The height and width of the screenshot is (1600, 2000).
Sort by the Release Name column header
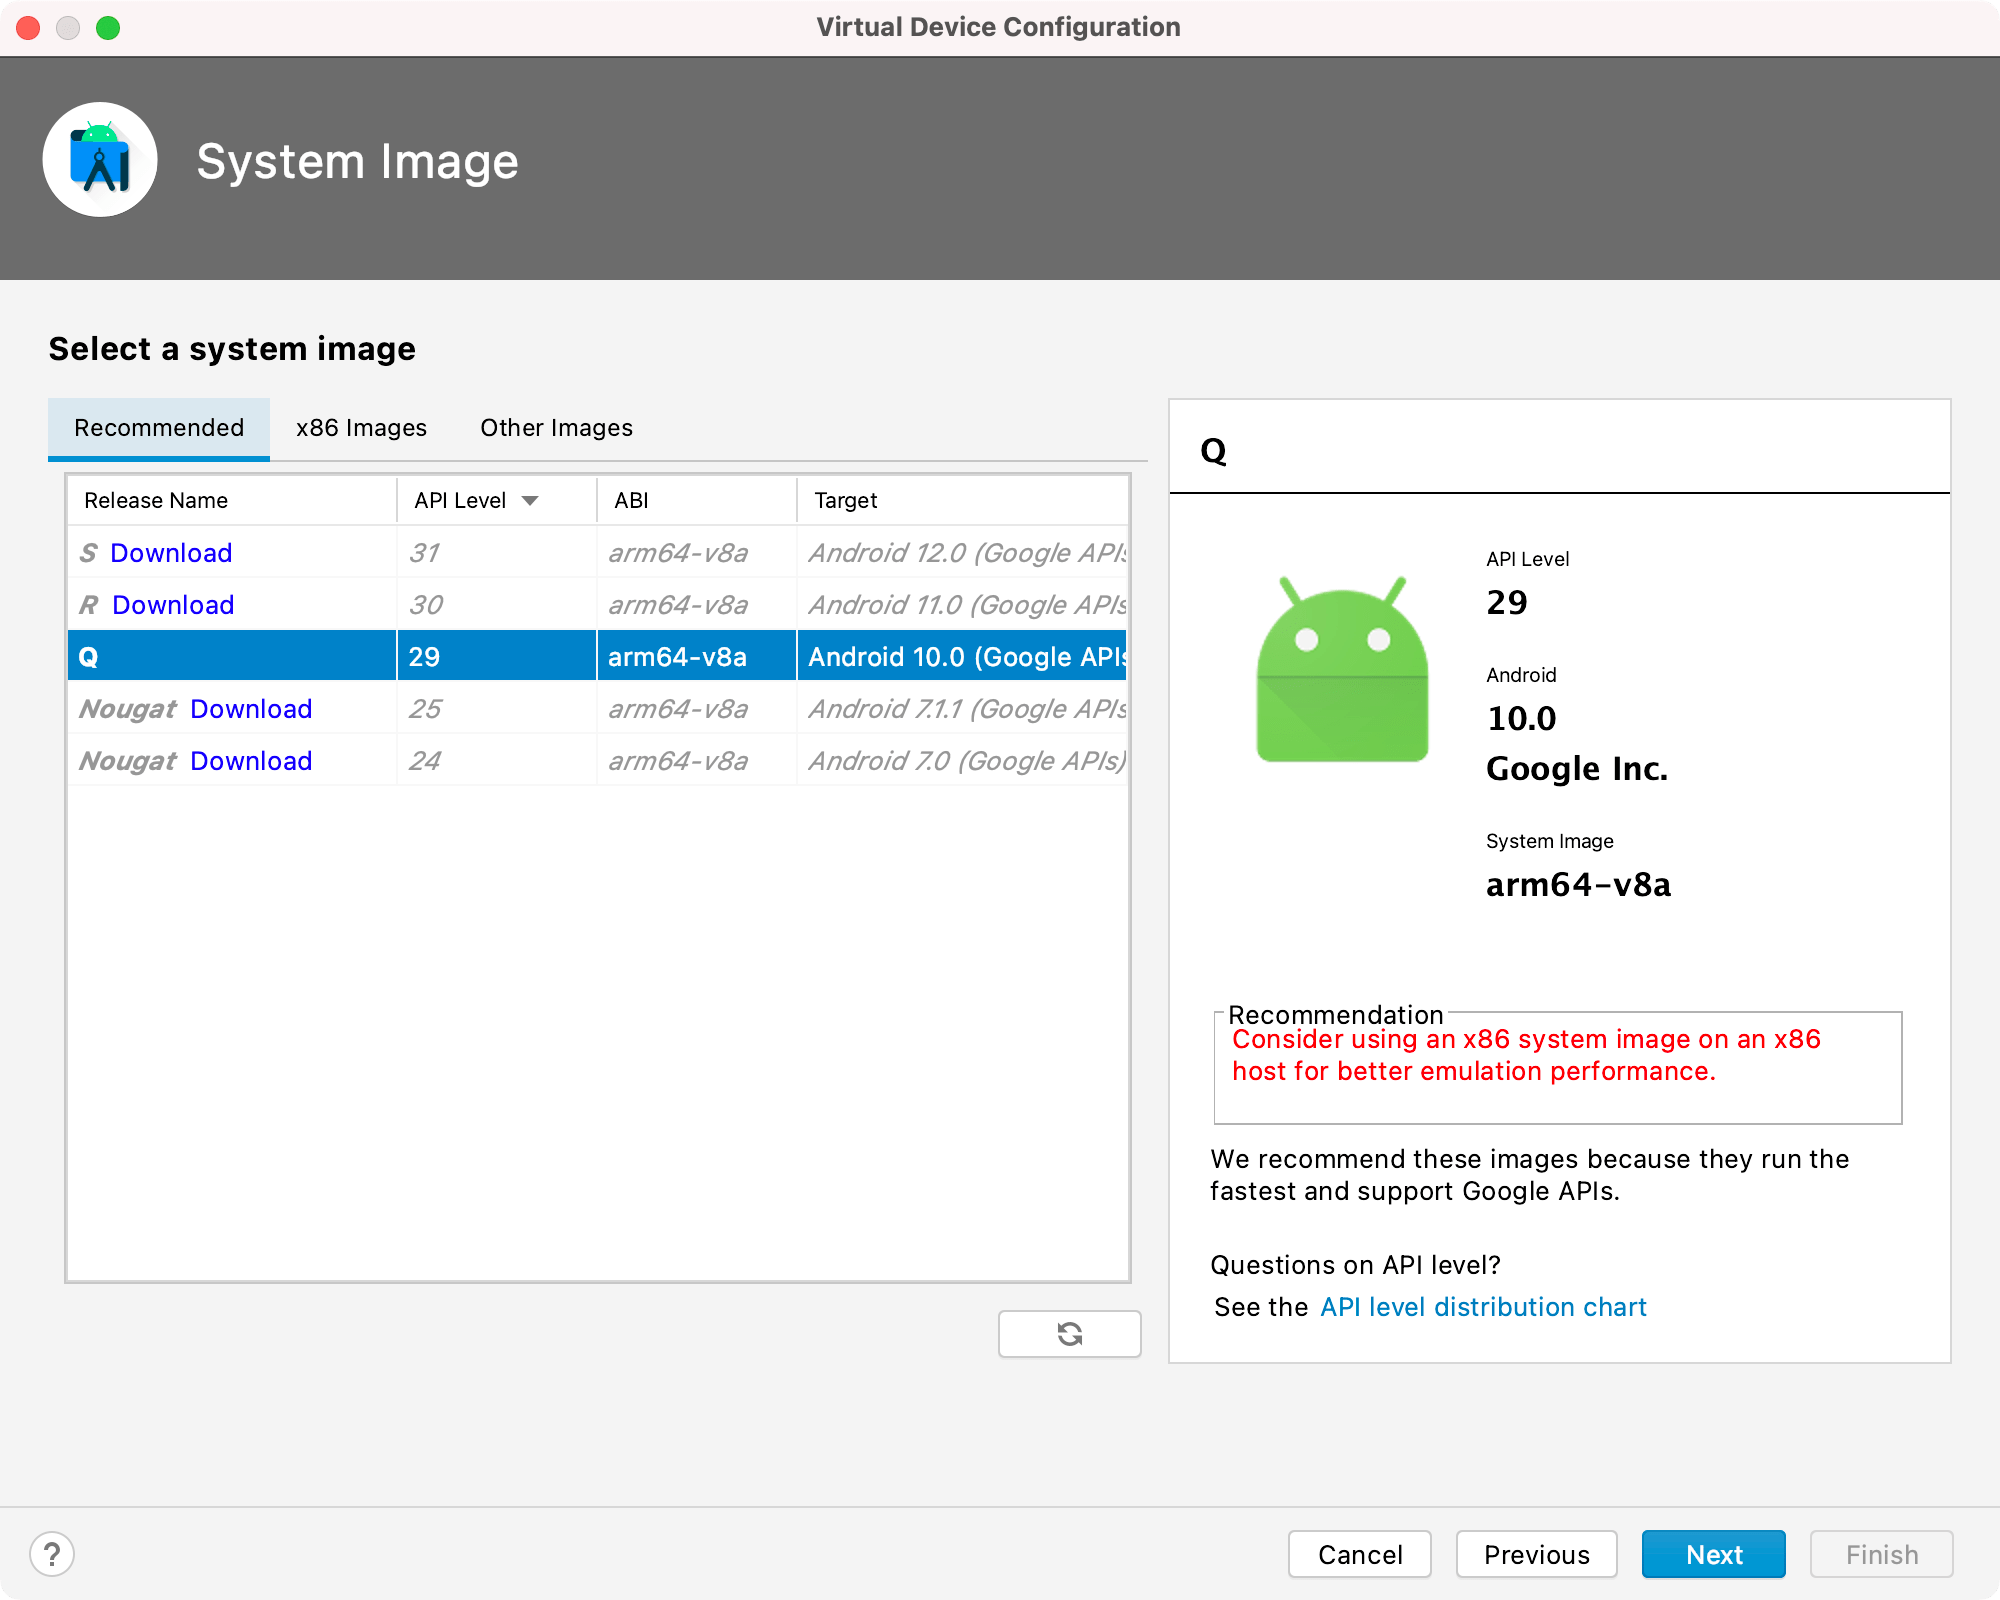(x=156, y=500)
